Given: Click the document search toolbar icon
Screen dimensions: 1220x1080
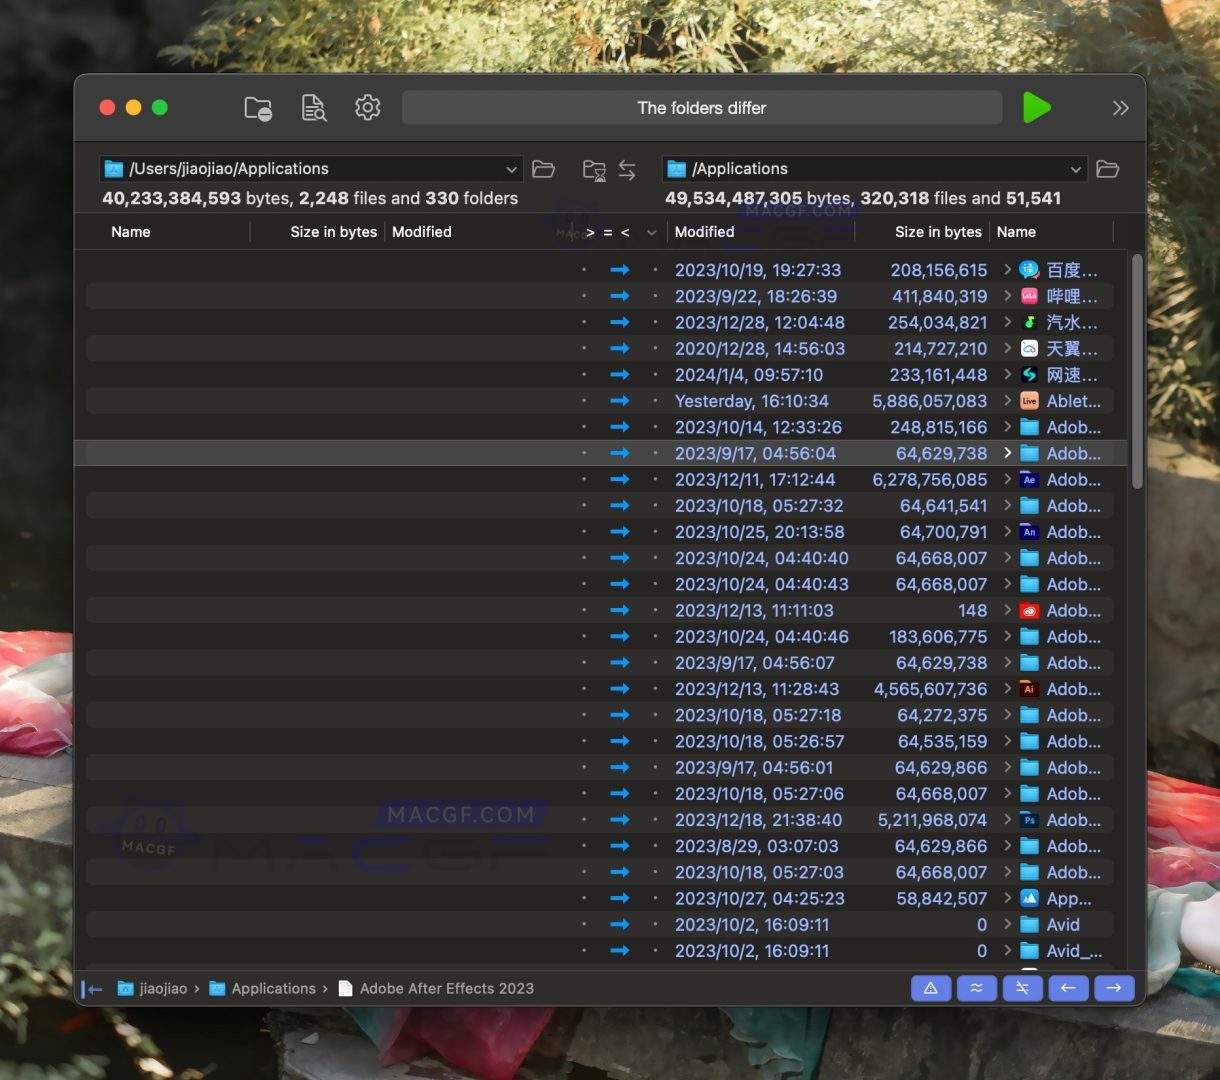Looking at the screenshot, I should coord(314,108).
